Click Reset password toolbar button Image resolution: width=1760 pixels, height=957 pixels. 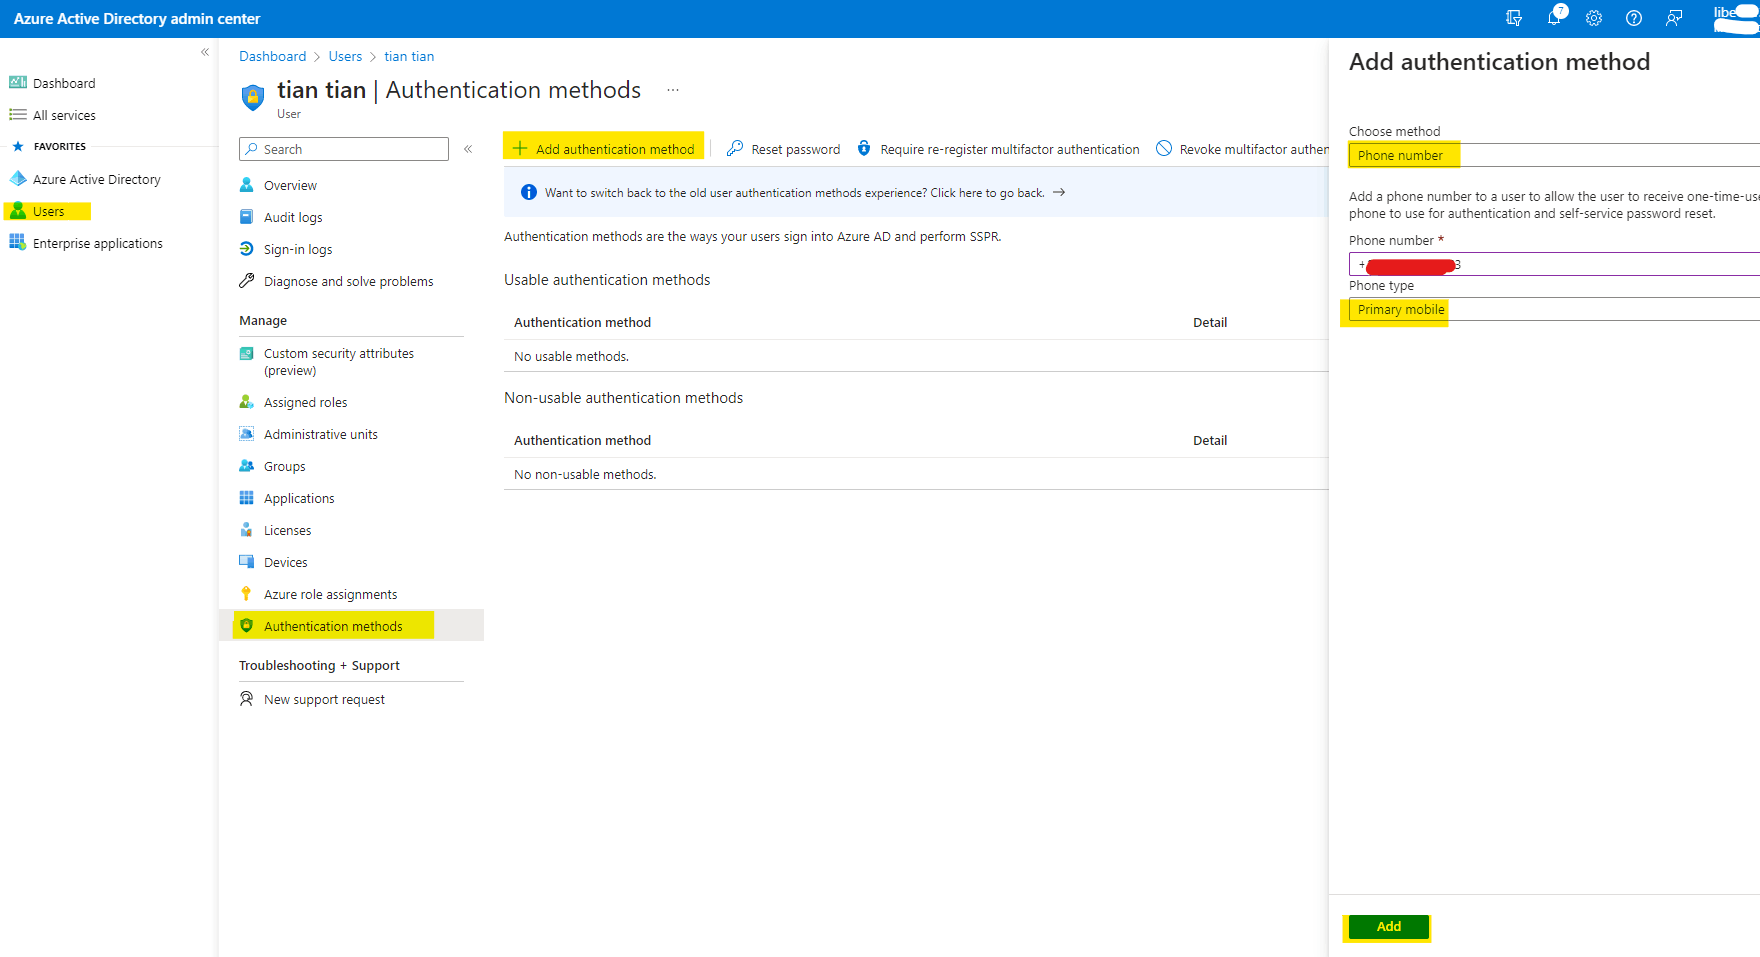tap(784, 149)
